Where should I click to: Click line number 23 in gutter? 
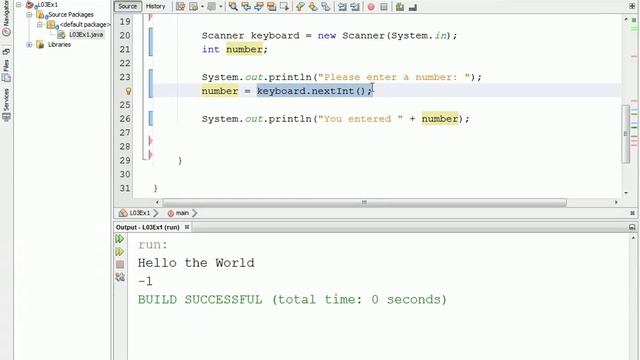[x=125, y=77]
